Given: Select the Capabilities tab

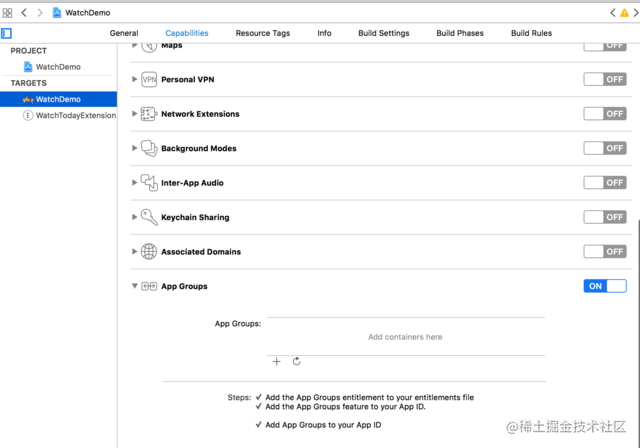Looking at the screenshot, I should tap(187, 33).
